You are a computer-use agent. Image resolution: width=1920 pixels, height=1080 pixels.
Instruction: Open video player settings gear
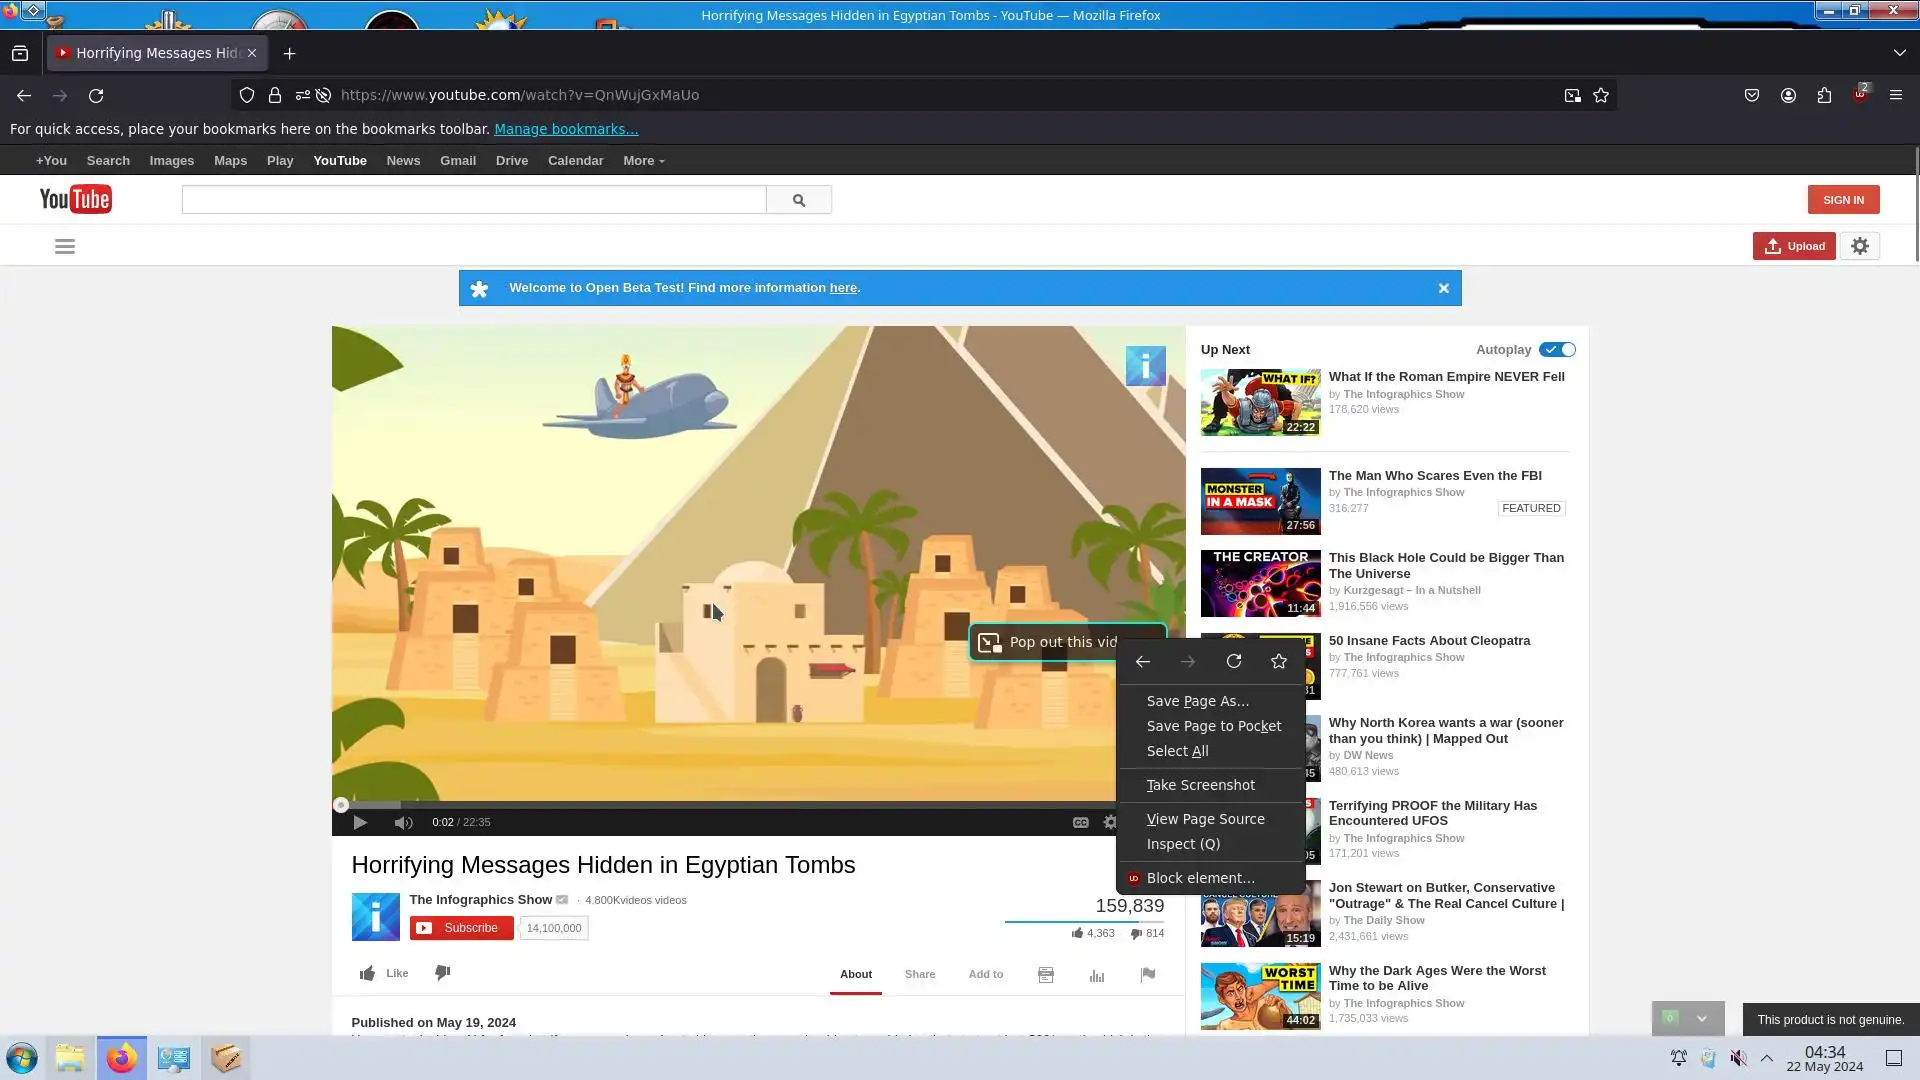1109,822
